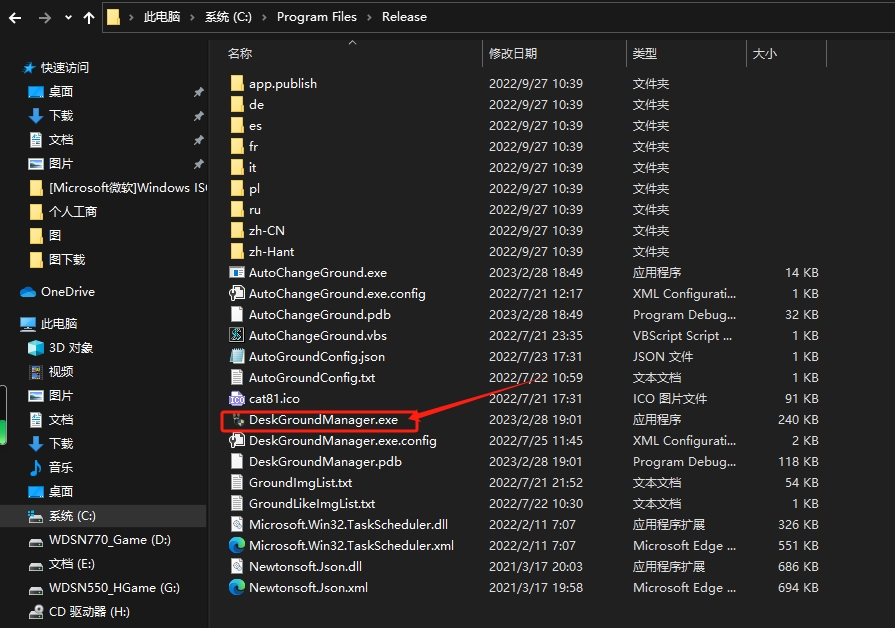
Task: Select 此电脑 computer icon in sidebar
Action: pos(28,324)
